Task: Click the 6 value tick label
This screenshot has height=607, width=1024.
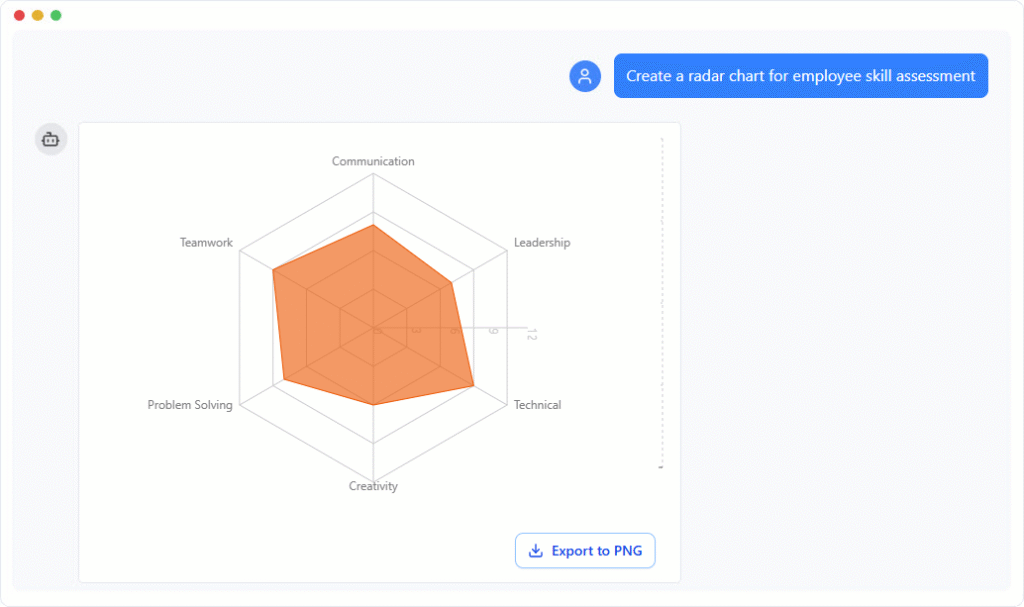Action: pos(454,330)
